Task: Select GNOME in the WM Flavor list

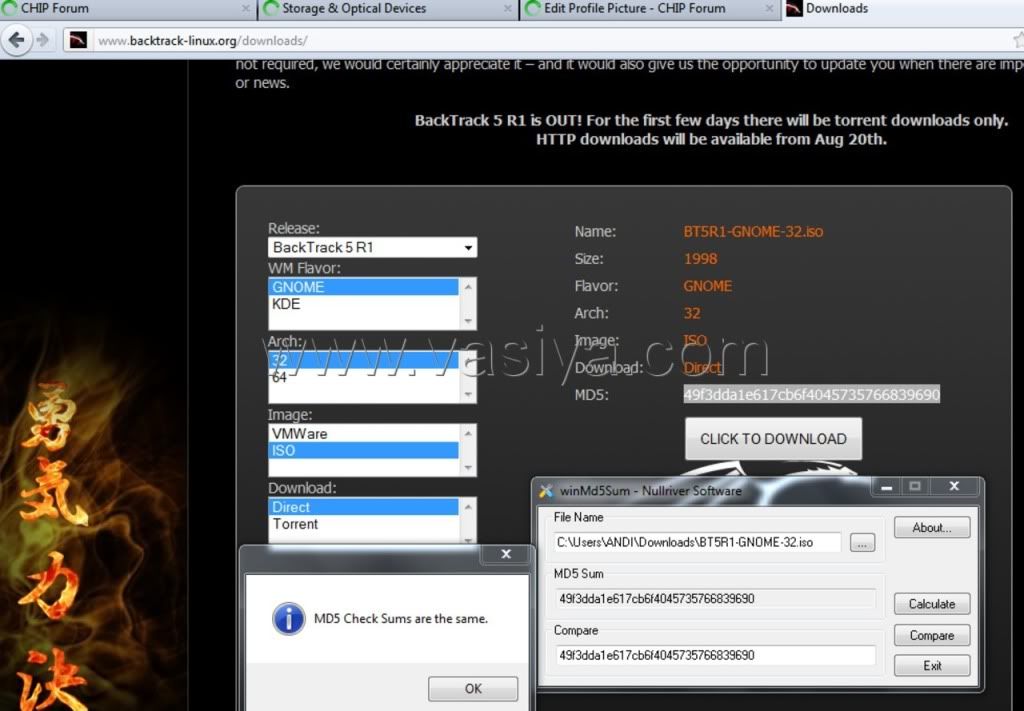Action: coord(363,287)
